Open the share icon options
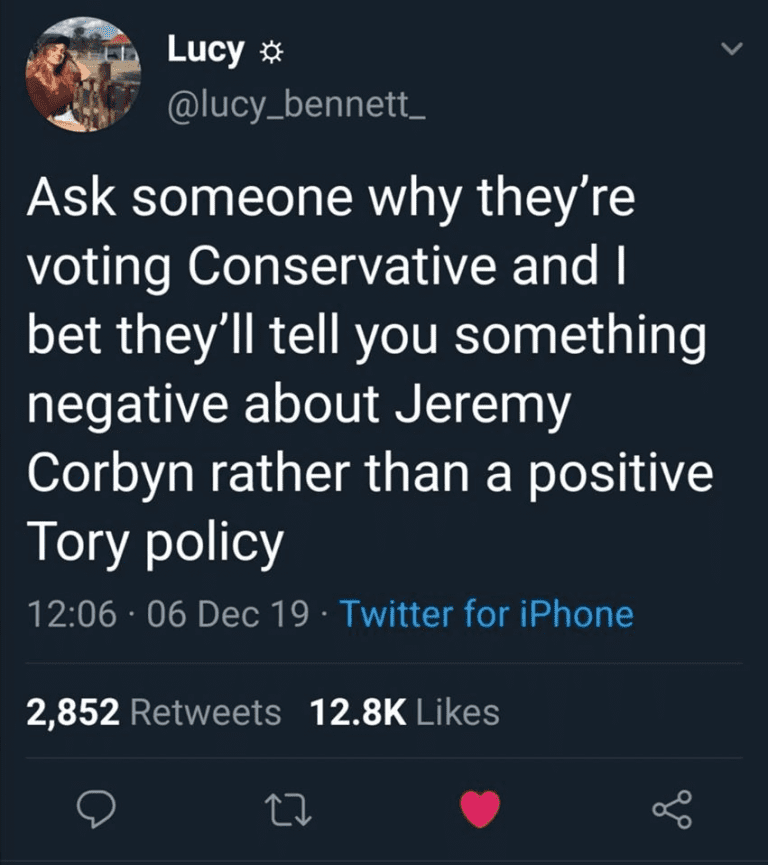 tap(671, 808)
